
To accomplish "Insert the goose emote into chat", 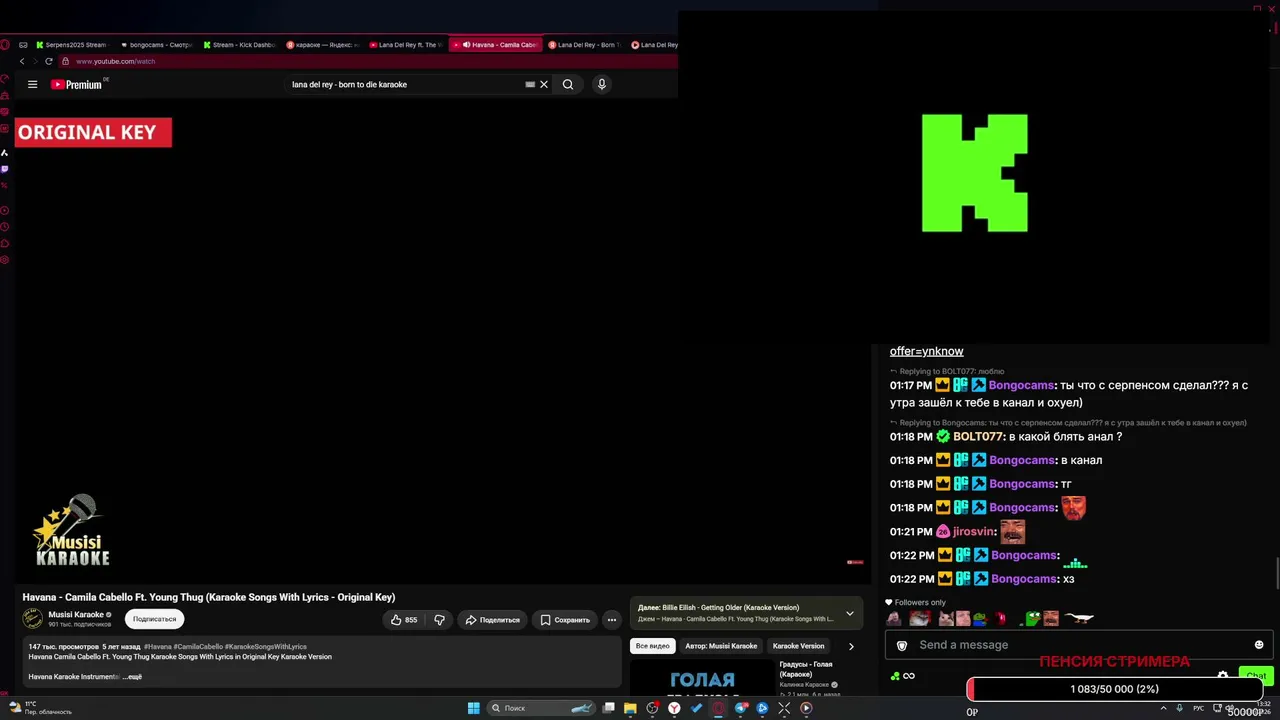I will pyautogui.click(x=1079, y=619).
